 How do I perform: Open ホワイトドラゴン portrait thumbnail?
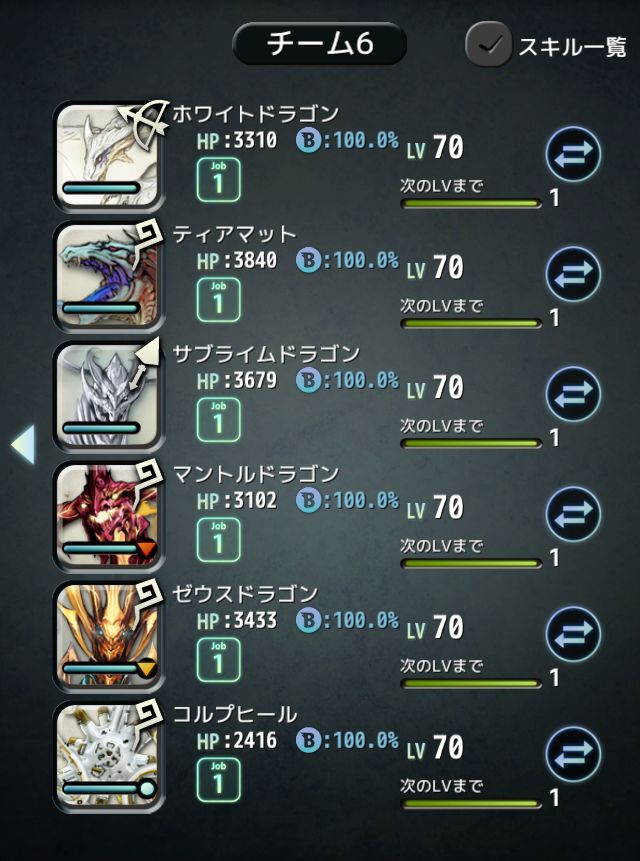click(x=109, y=156)
